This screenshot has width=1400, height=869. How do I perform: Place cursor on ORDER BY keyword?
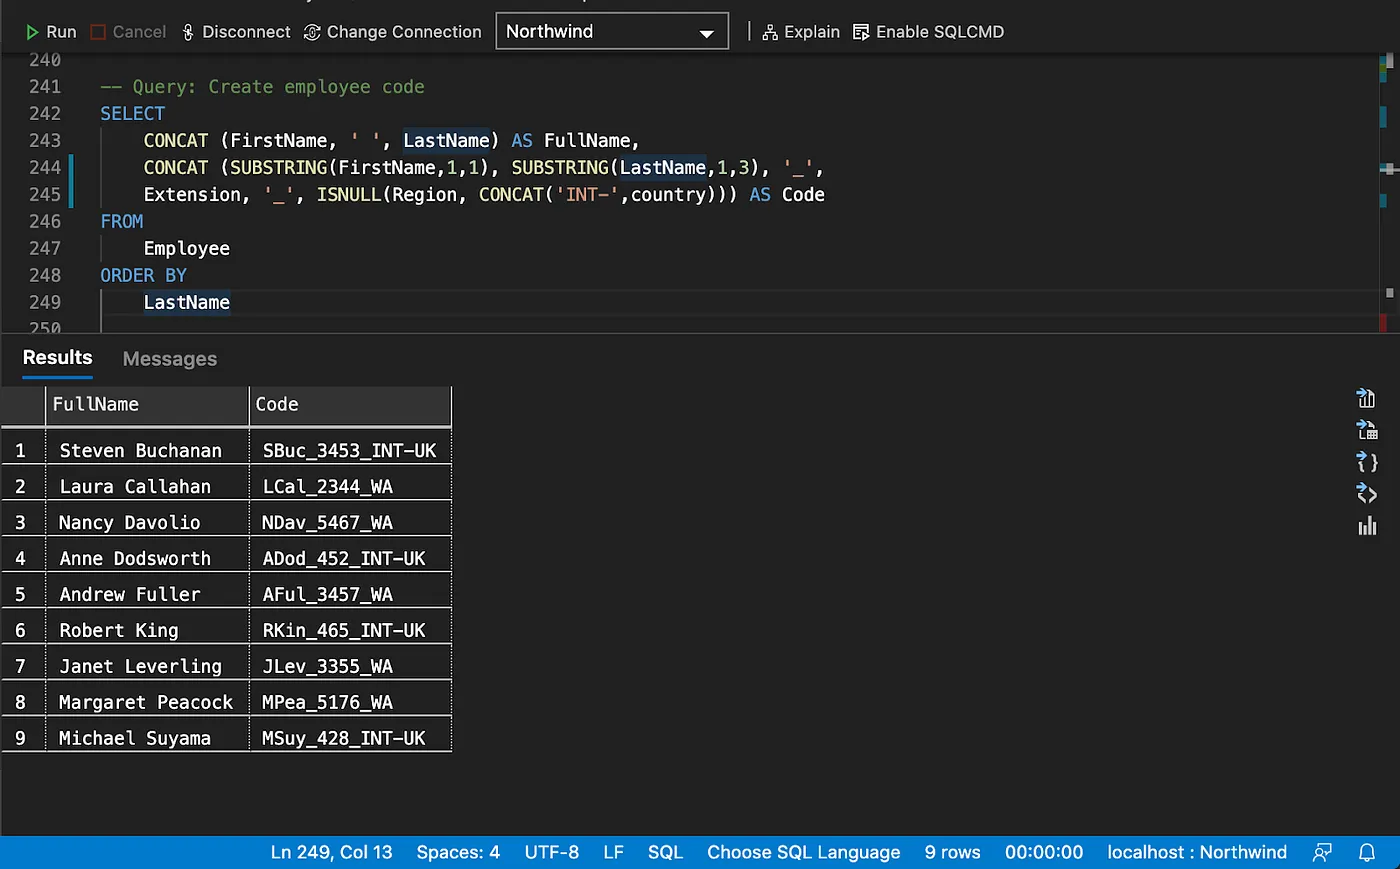point(144,275)
